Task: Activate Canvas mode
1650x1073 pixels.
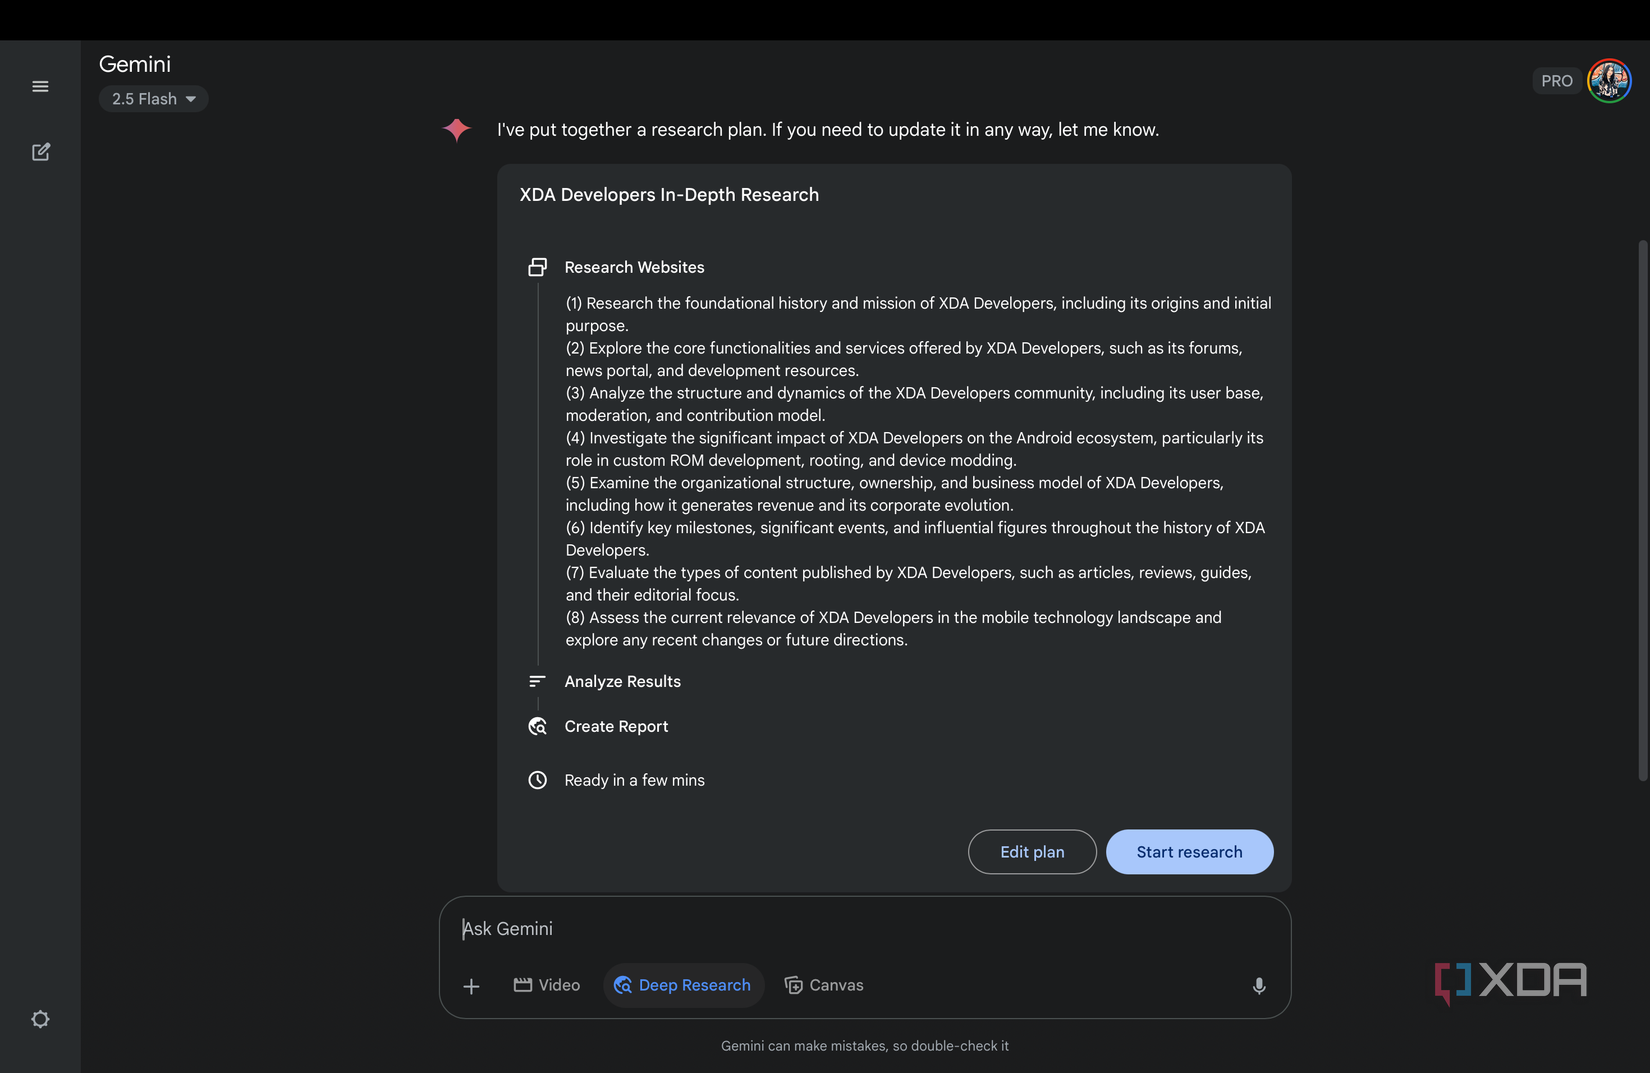Action: click(824, 985)
